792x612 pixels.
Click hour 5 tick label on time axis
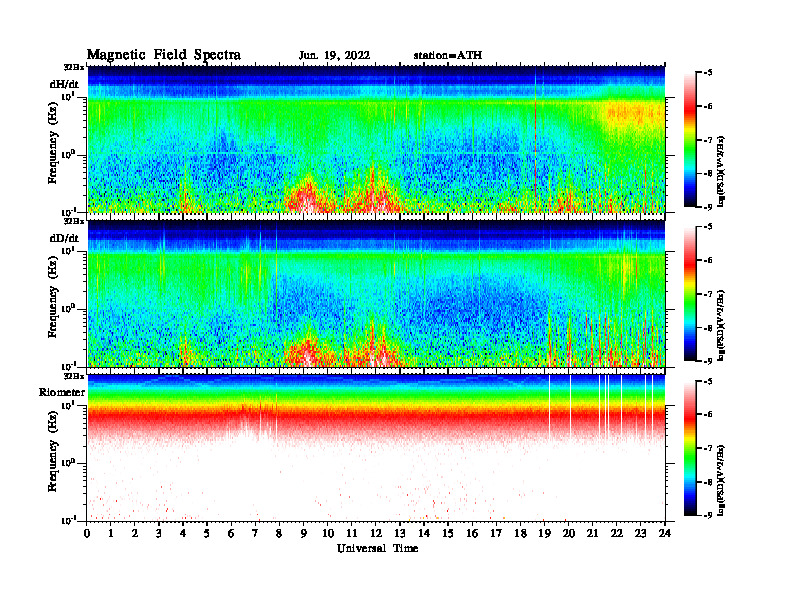[207, 533]
